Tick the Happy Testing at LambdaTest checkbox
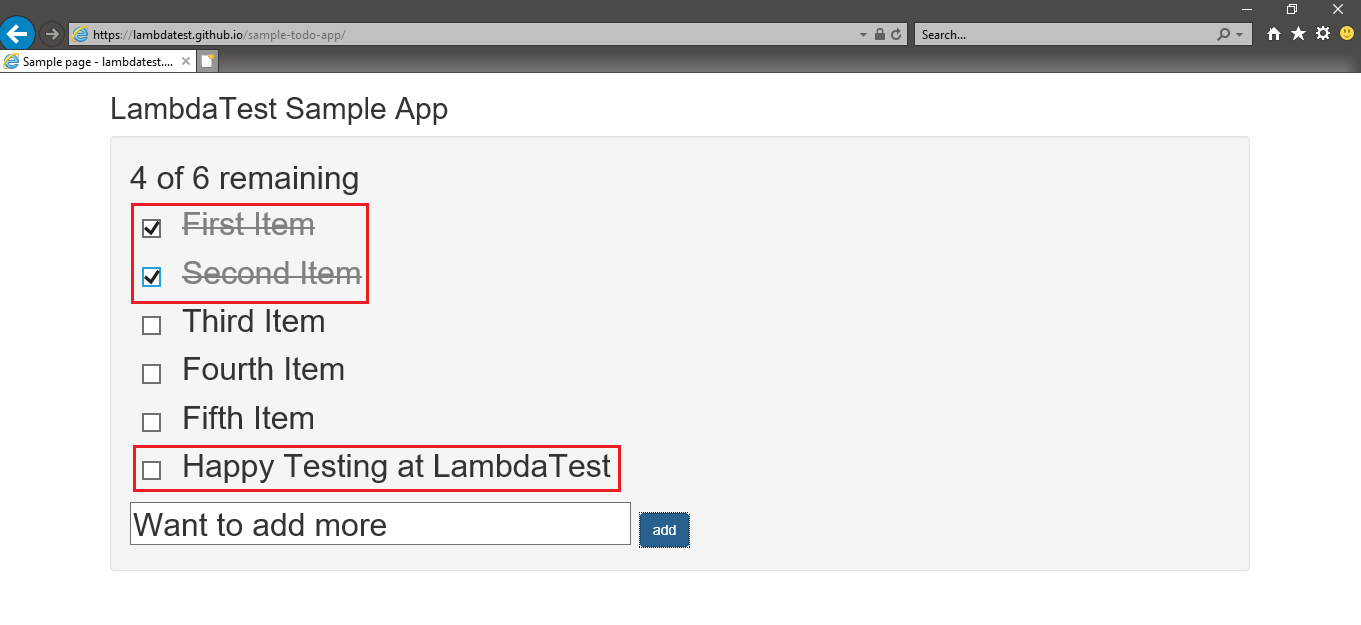This screenshot has width=1361, height=625. point(152,470)
